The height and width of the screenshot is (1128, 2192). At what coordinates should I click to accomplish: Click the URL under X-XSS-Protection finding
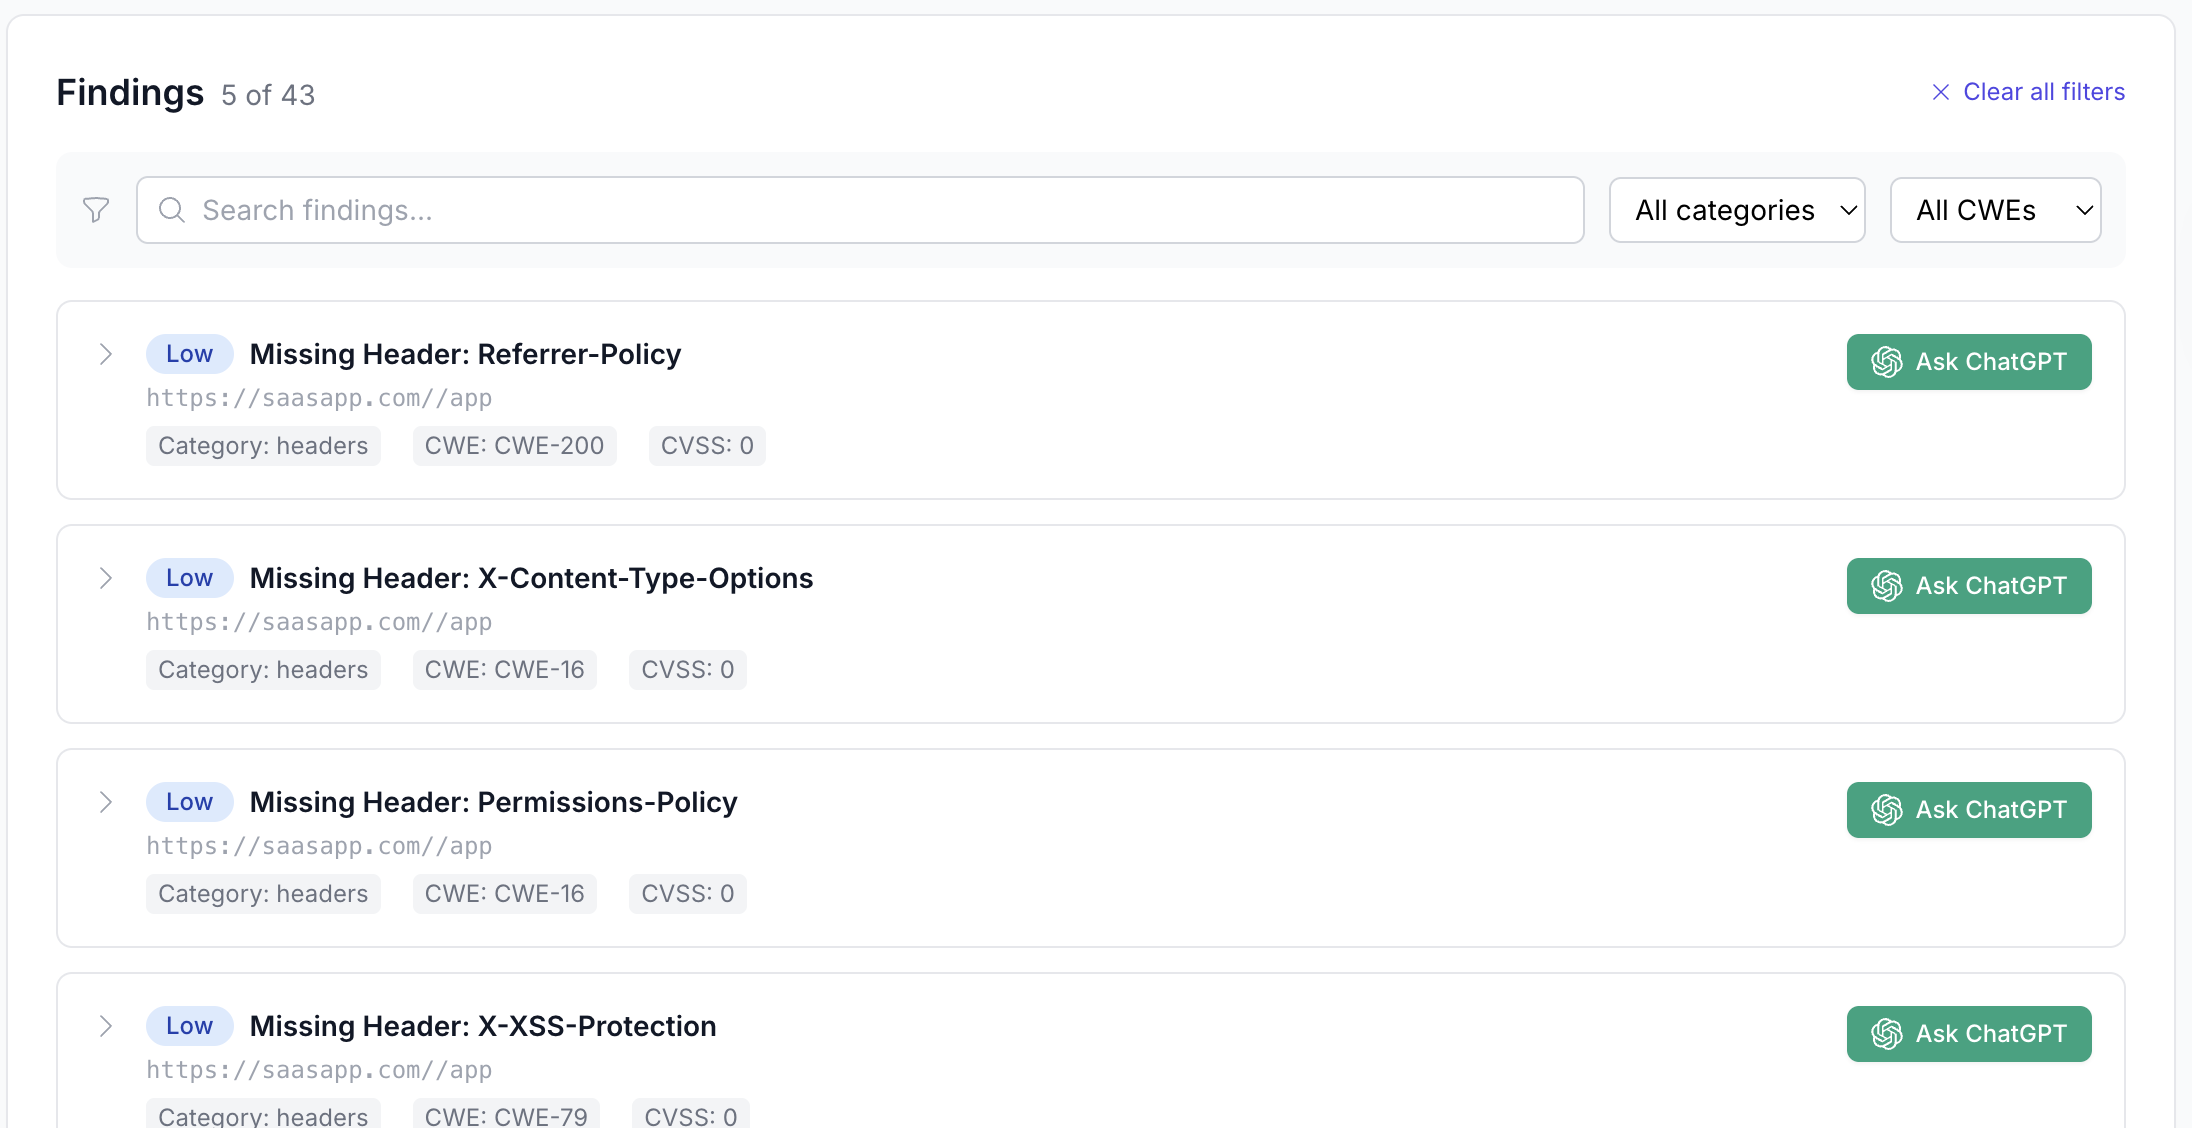[x=319, y=1070]
